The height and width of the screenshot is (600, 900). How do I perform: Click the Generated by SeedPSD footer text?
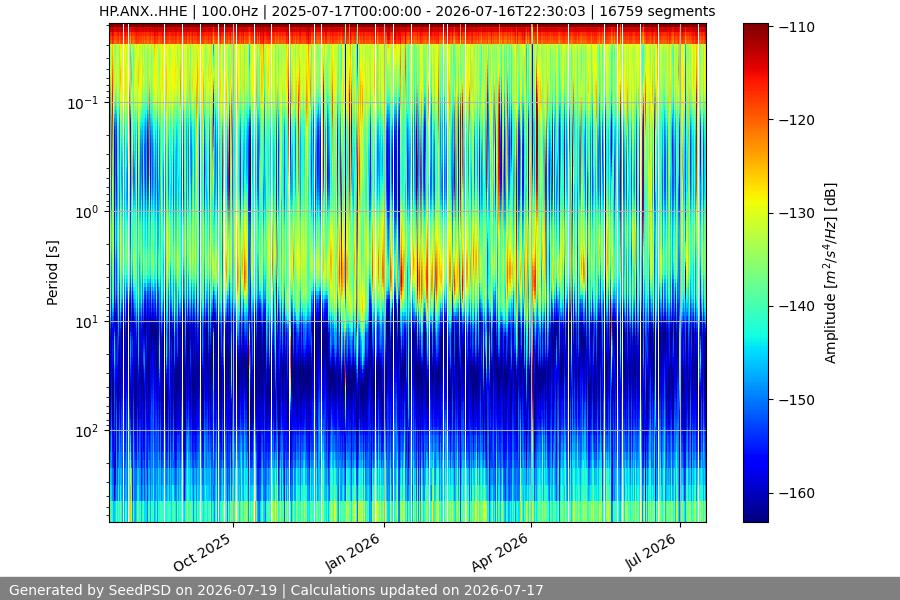pyautogui.click(x=276, y=590)
